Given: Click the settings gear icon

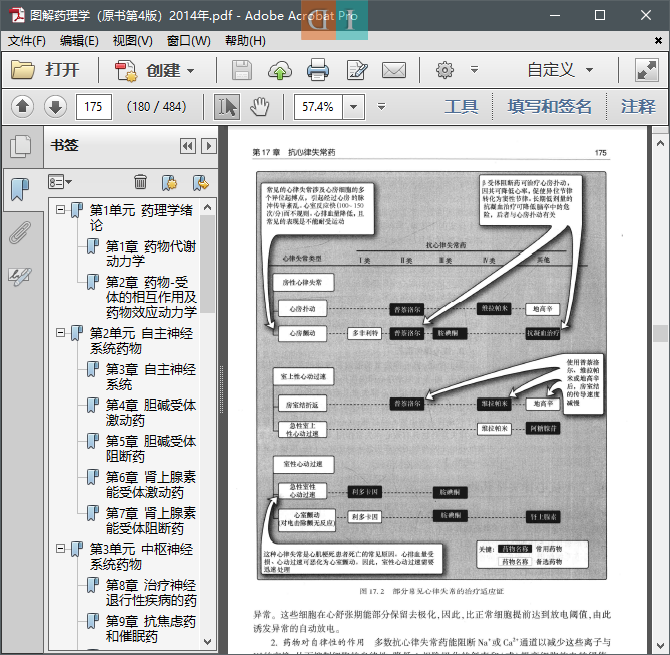Looking at the screenshot, I should (445, 70).
